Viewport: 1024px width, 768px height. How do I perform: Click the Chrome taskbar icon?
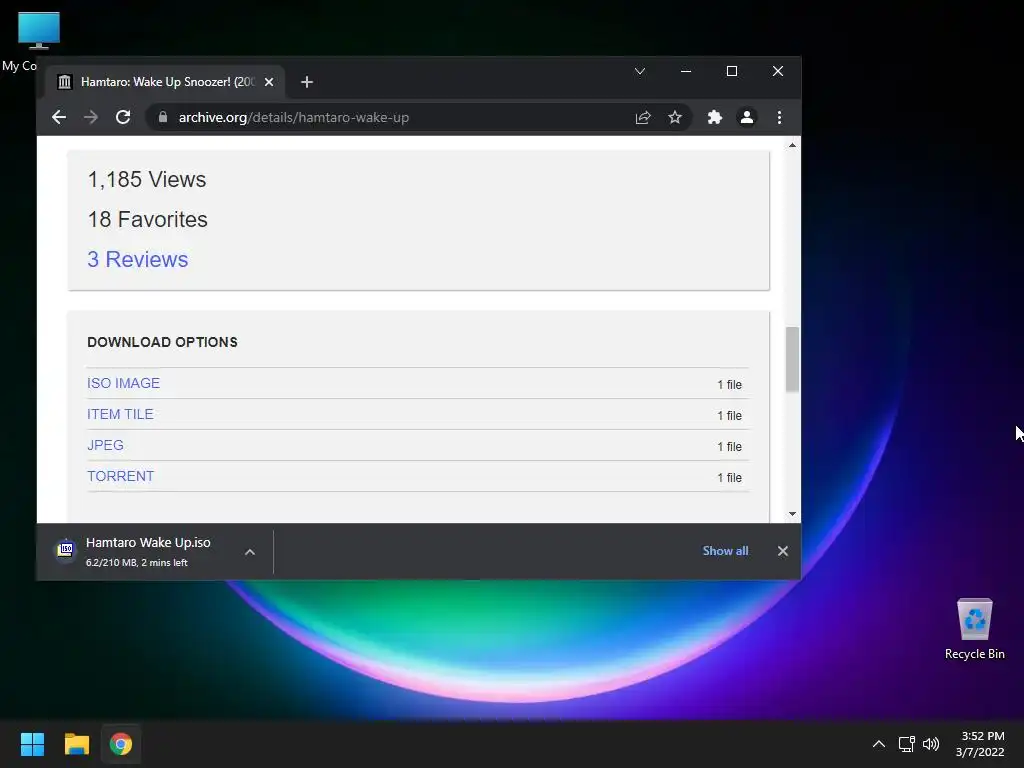(121, 744)
